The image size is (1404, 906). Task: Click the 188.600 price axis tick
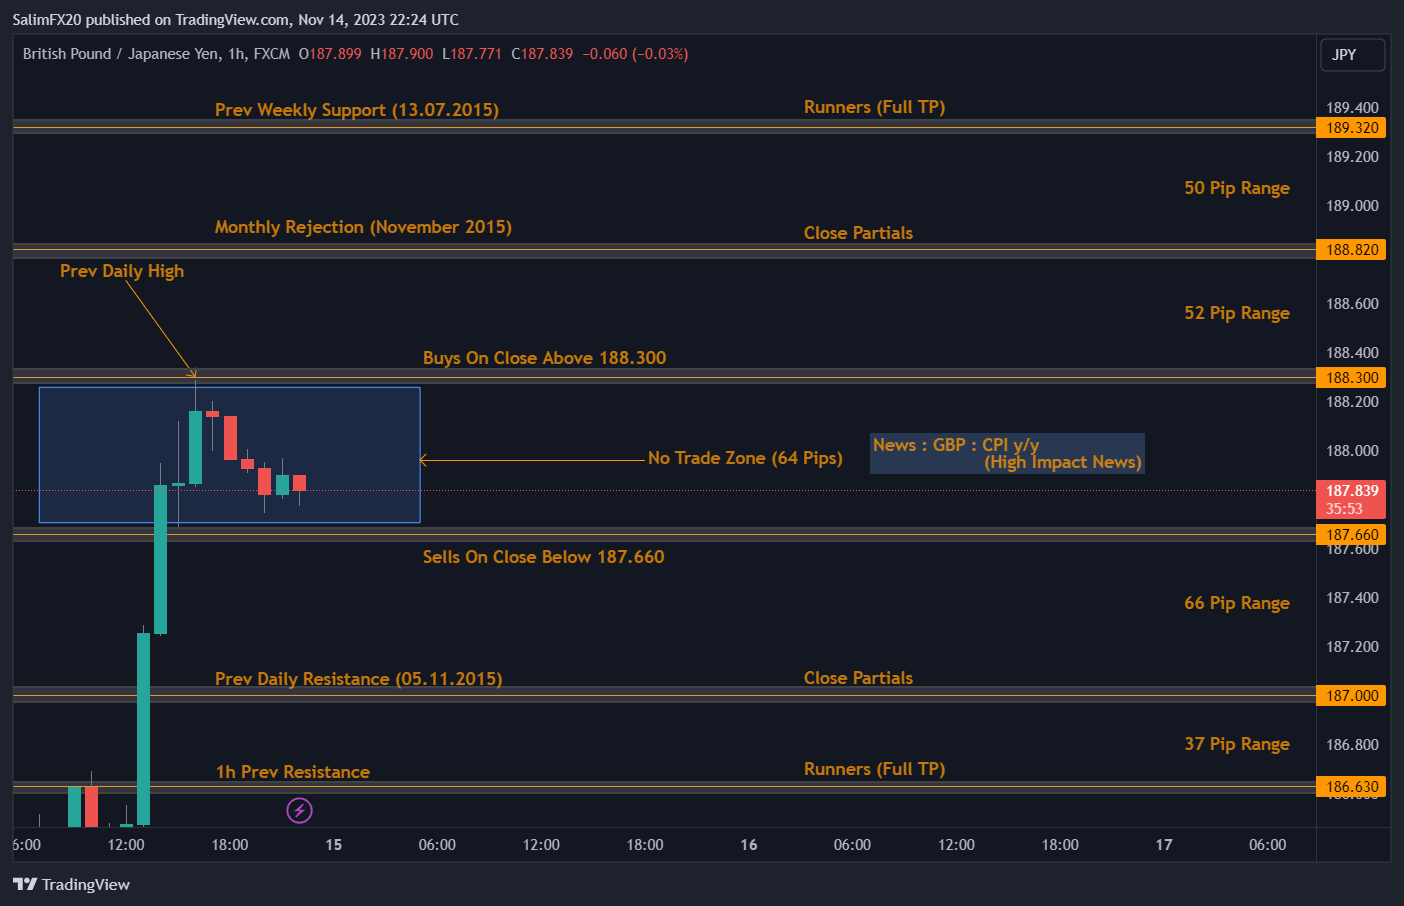click(1352, 304)
